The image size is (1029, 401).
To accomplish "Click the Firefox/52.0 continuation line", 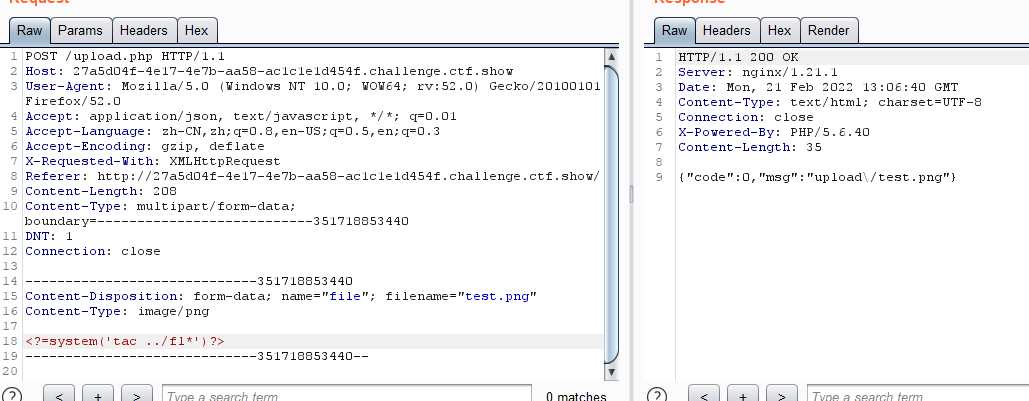I will tap(73, 101).
